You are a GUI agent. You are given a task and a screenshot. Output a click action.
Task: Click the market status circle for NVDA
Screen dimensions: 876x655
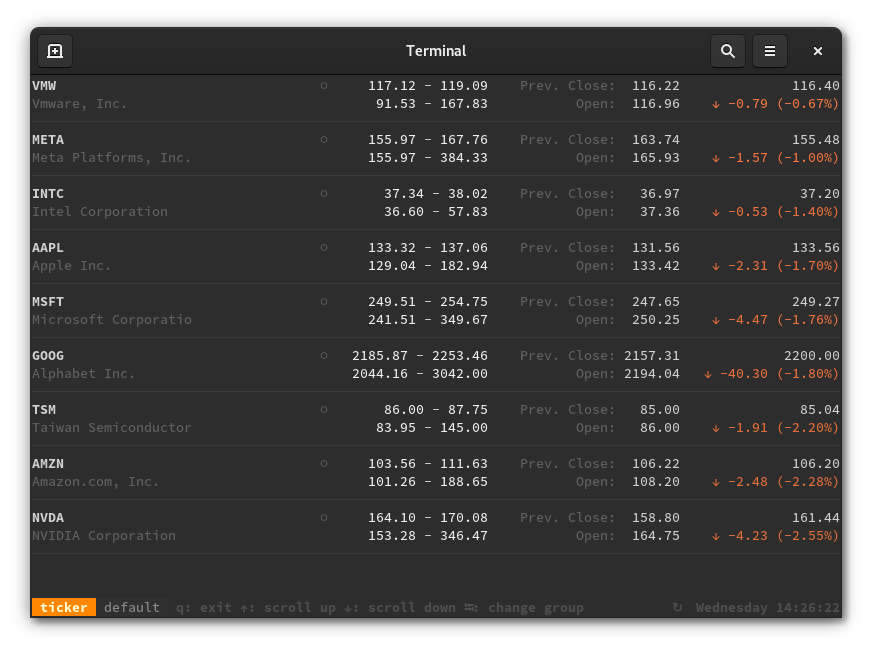[324, 518]
